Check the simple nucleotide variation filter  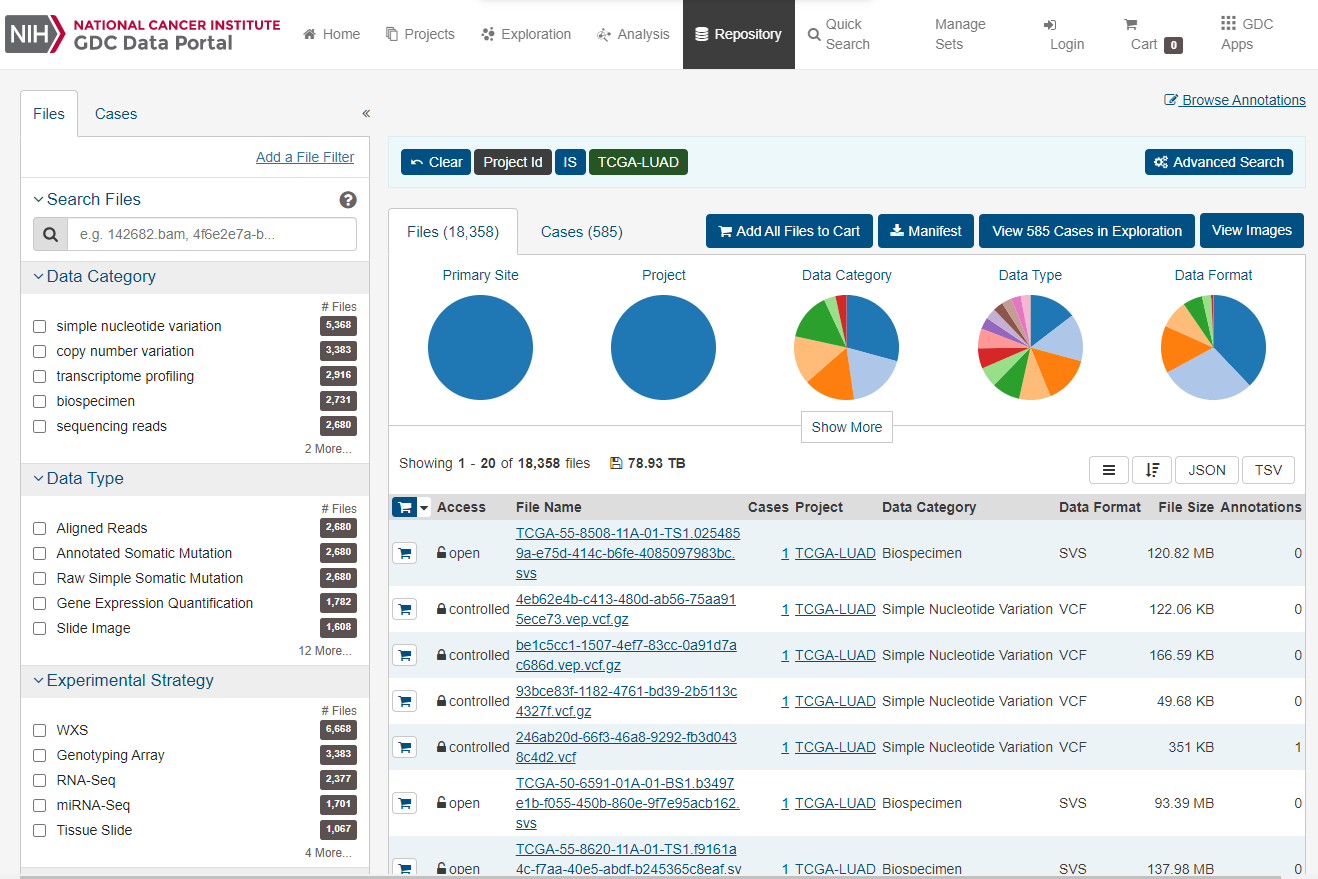(x=39, y=326)
